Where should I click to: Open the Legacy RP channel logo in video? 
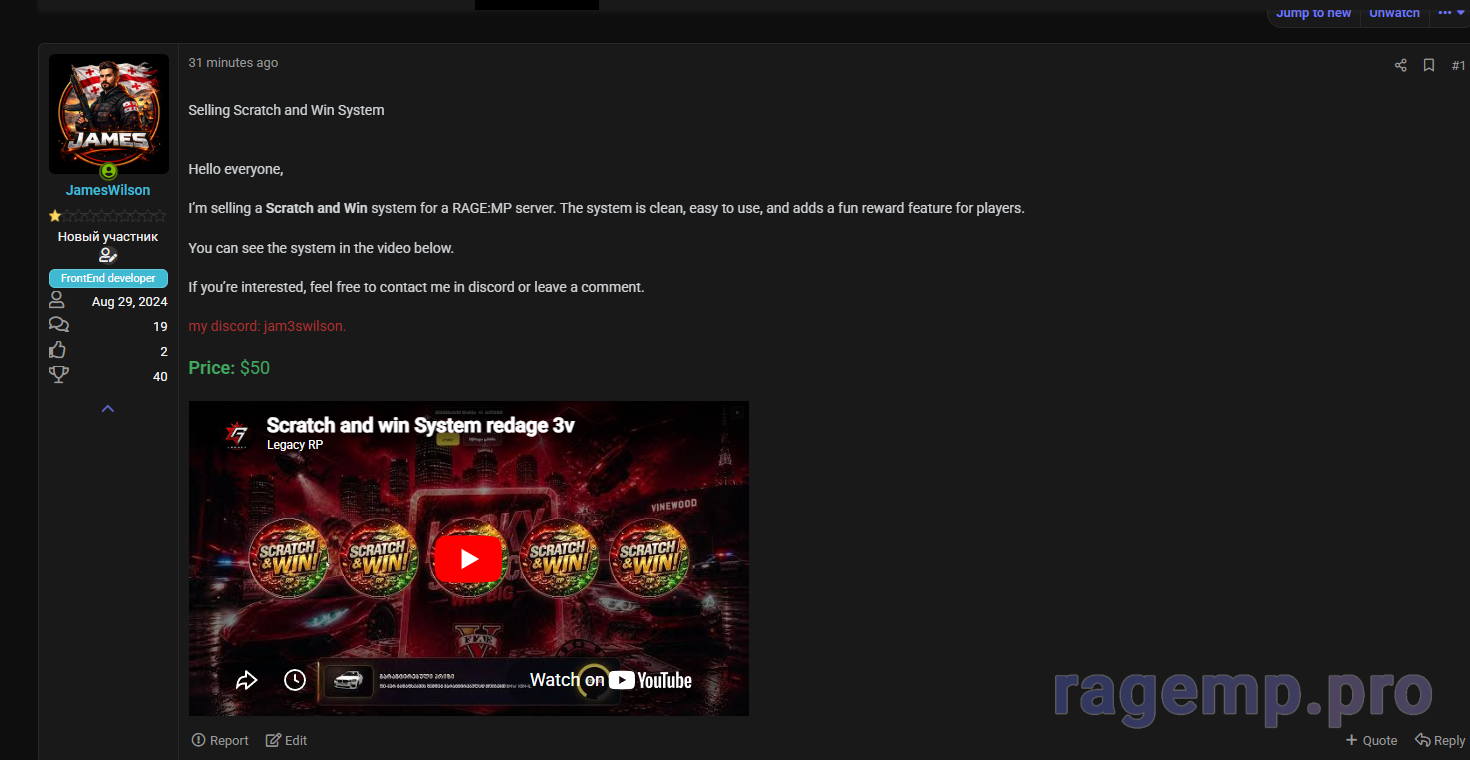(x=237, y=434)
